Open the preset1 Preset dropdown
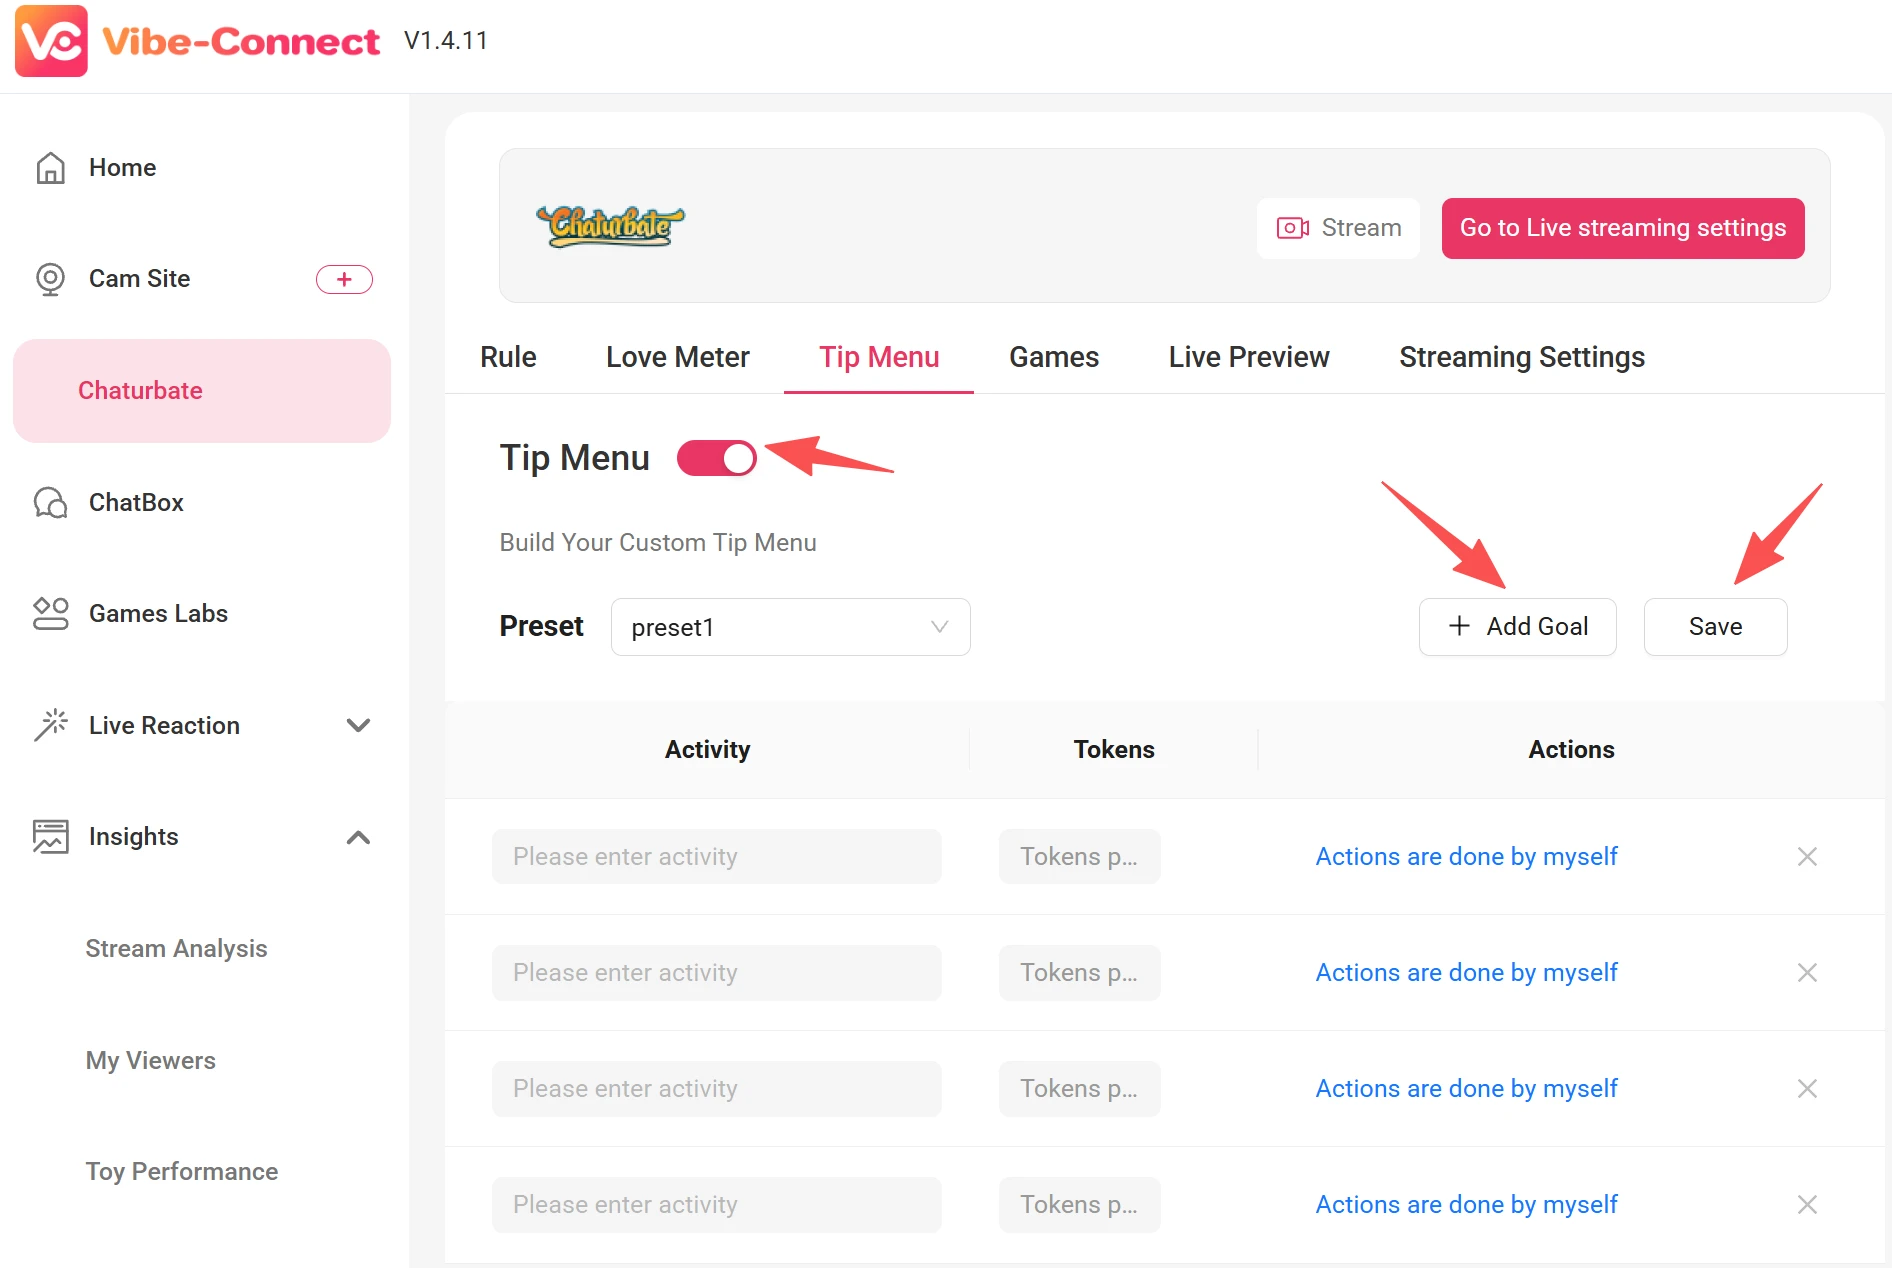This screenshot has height=1268, width=1892. coord(790,627)
